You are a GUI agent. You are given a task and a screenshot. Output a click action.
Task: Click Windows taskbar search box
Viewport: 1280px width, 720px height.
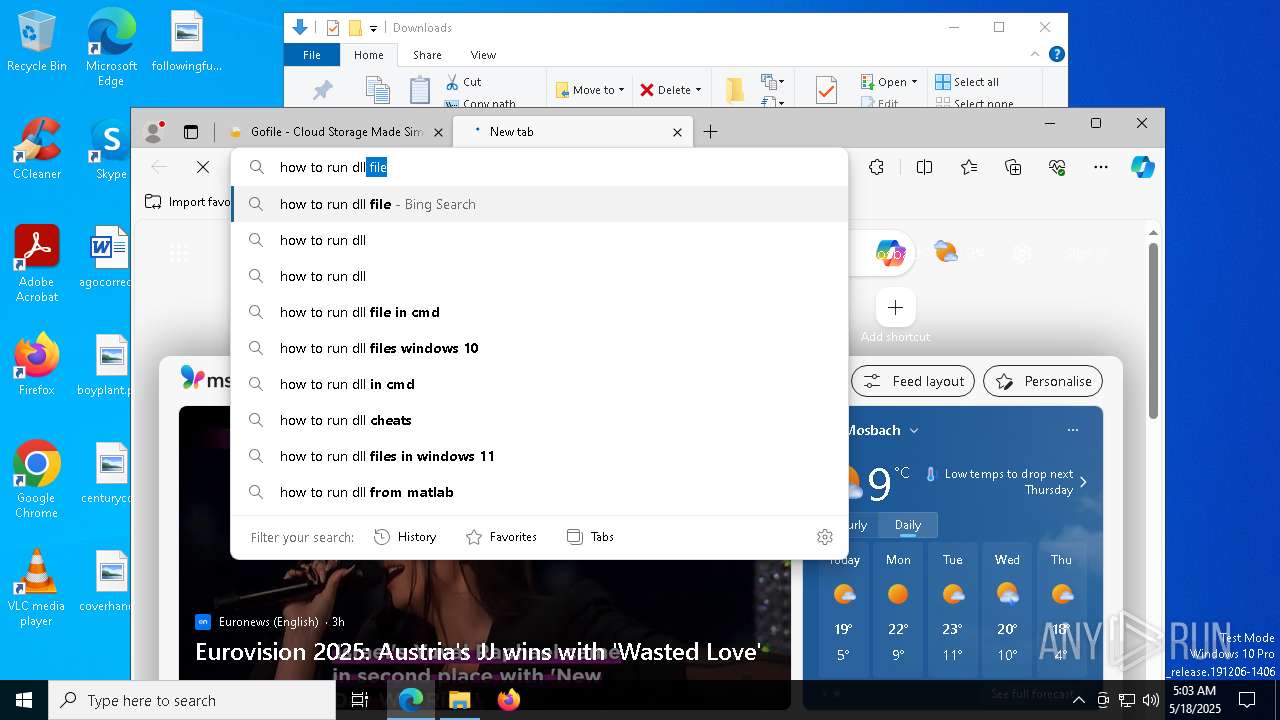(192, 700)
